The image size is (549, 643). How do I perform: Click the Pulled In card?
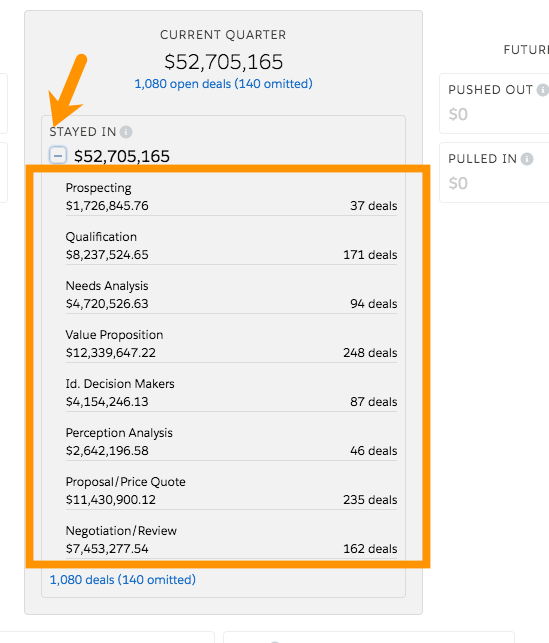(494, 172)
